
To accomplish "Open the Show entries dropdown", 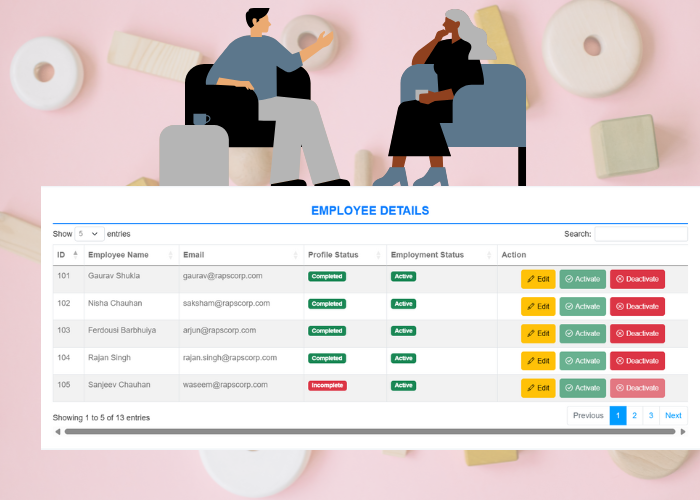I will tap(89, 234).
